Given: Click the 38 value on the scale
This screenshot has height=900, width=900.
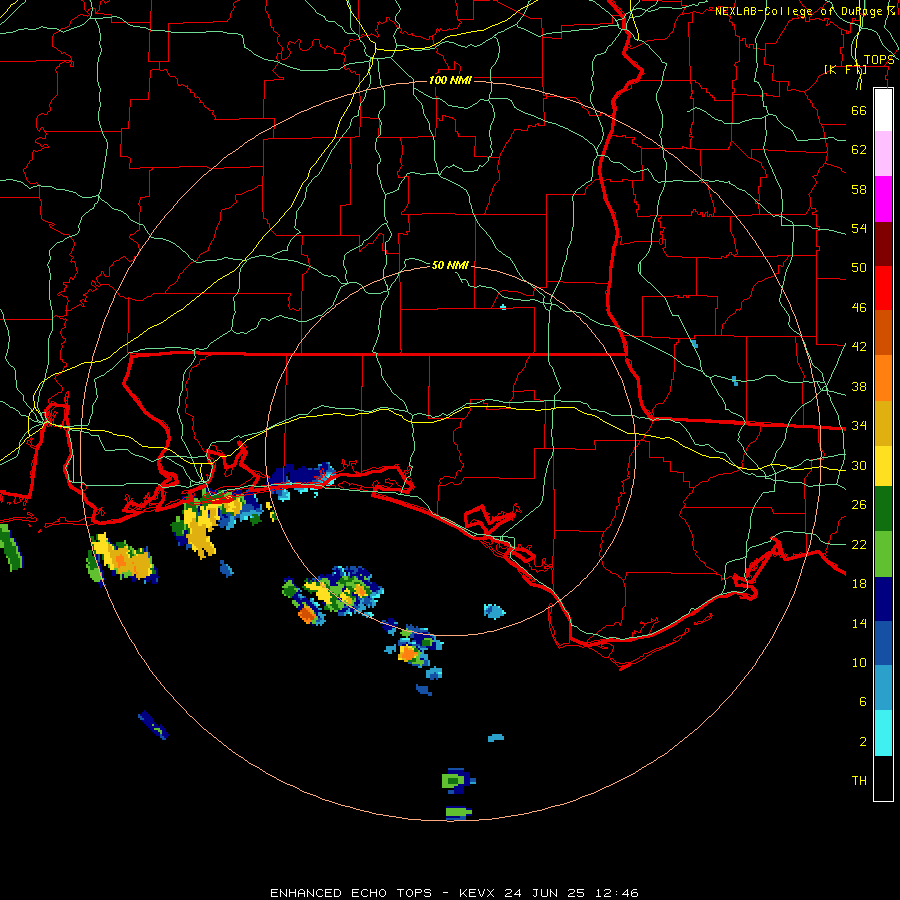Looking at the screenshot, I should [x=859, y=386].
